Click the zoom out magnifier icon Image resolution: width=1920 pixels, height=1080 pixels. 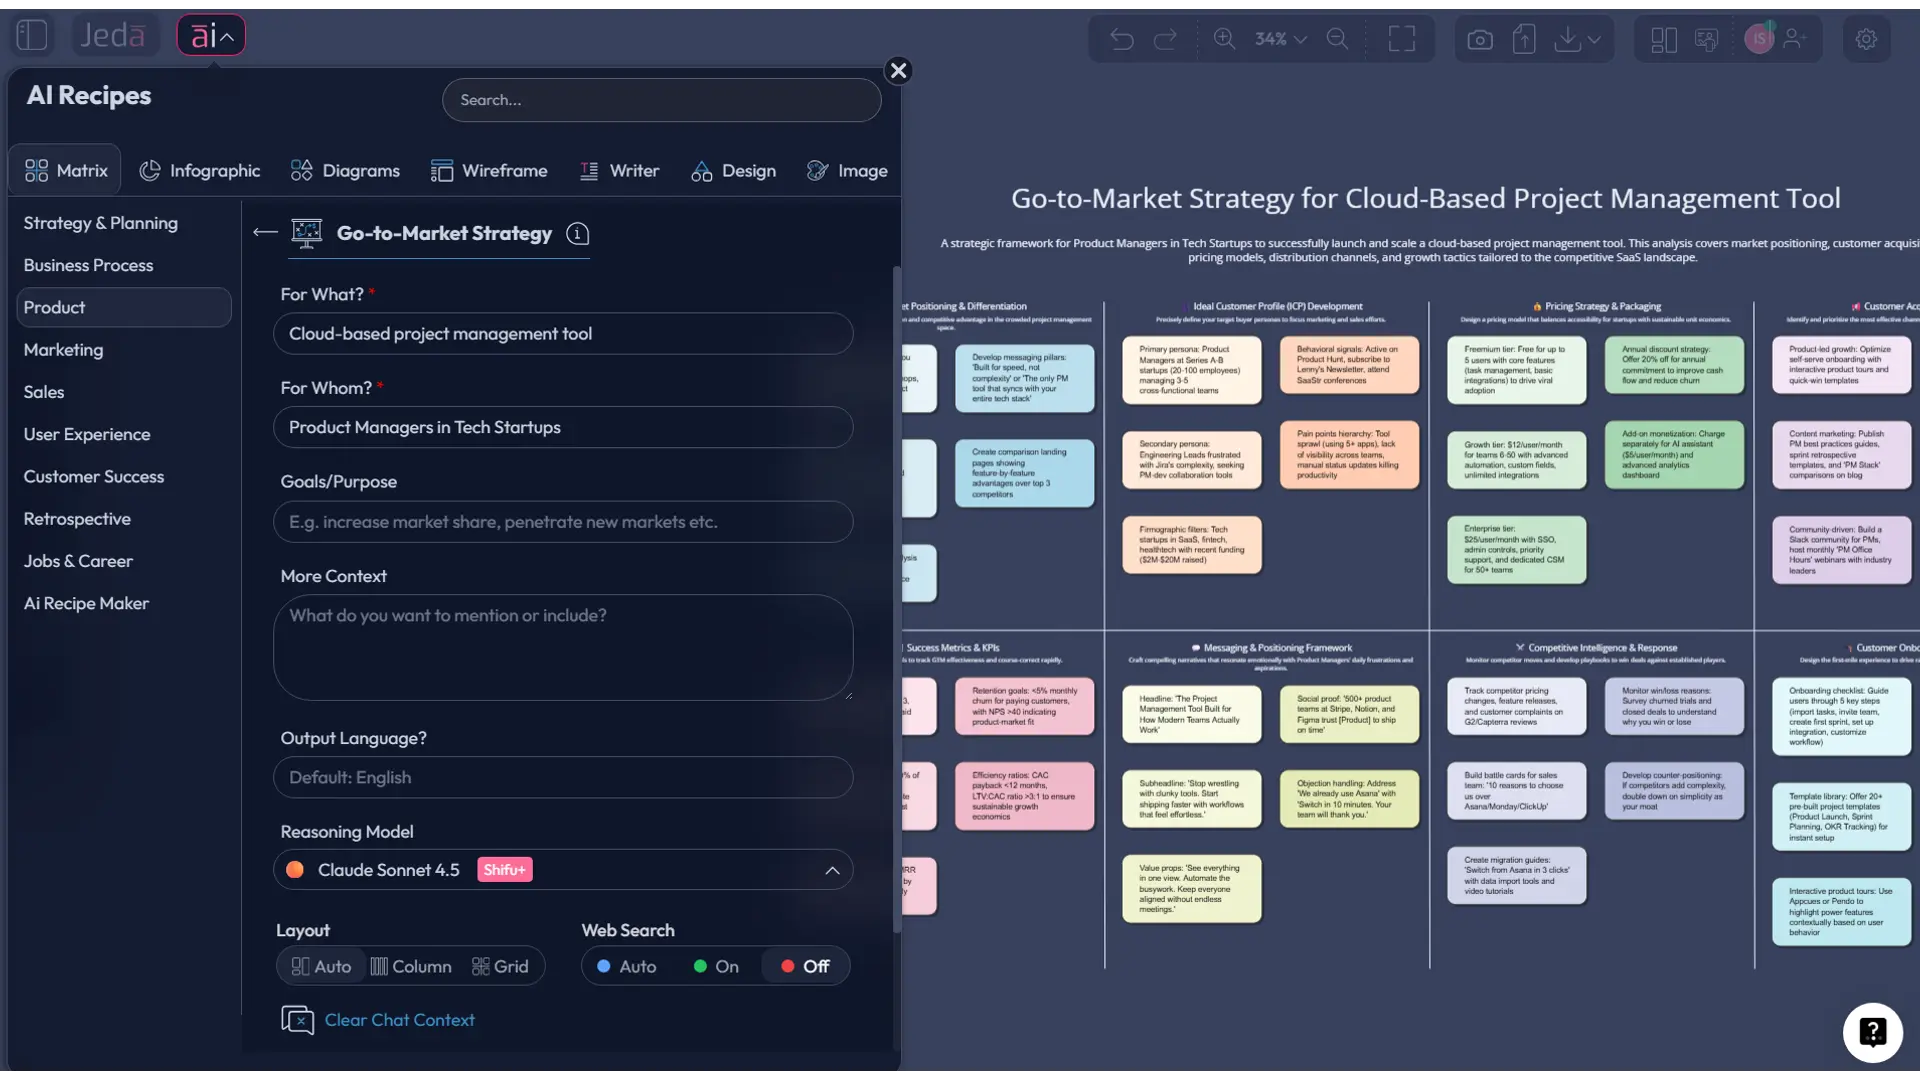click(x=1337, y=39)
